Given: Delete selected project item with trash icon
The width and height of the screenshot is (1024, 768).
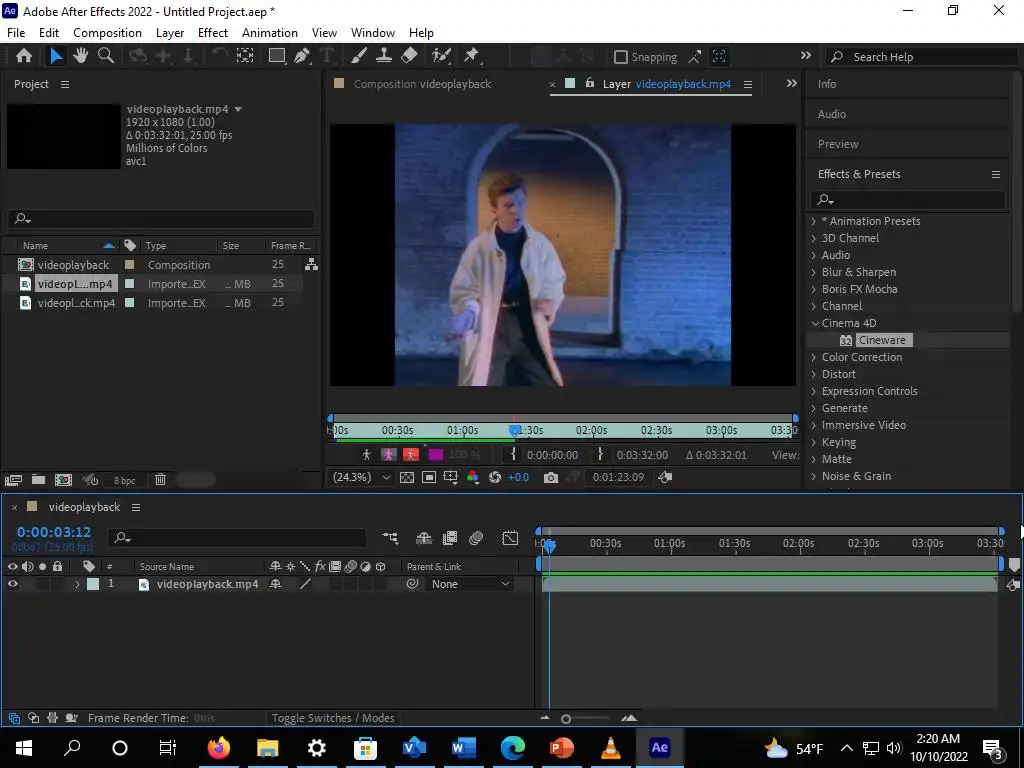Looking at the screenshot, I should pos(161,480).
